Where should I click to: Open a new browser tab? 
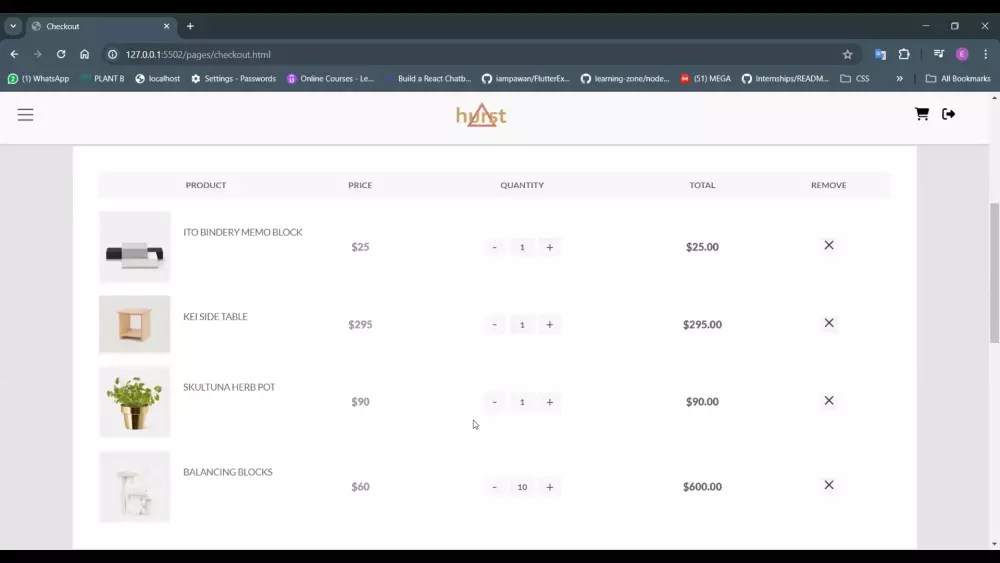point(190,26)
